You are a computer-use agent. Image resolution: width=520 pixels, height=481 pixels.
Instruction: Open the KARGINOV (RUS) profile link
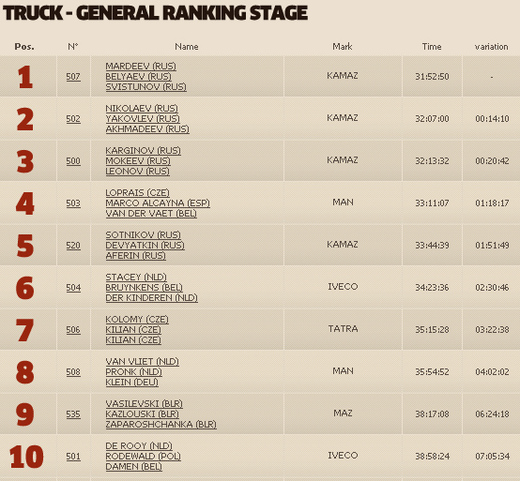(x=143, y=151)
